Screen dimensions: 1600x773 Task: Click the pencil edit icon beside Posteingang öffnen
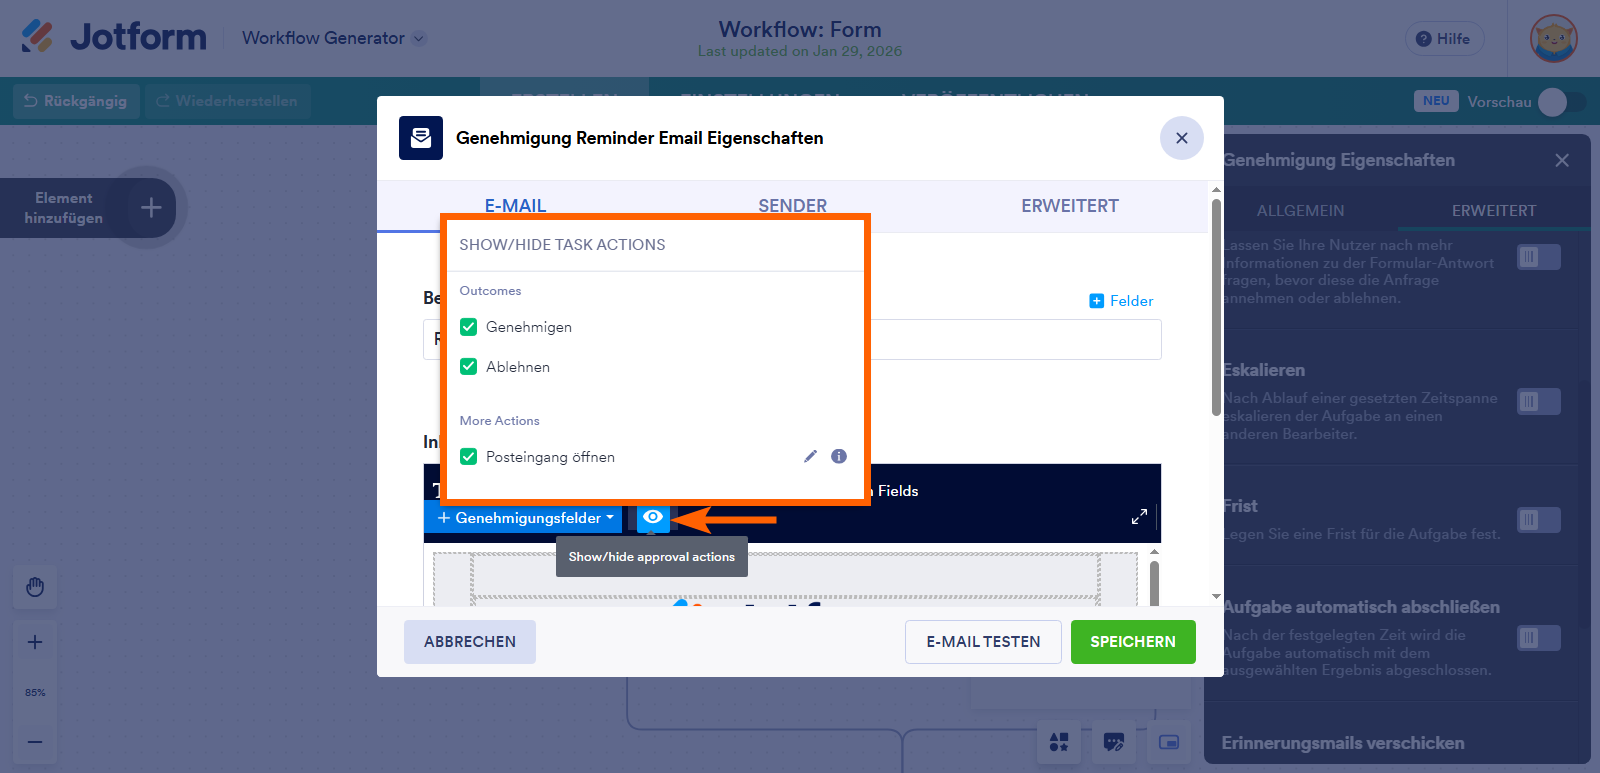tap(810, 457)
